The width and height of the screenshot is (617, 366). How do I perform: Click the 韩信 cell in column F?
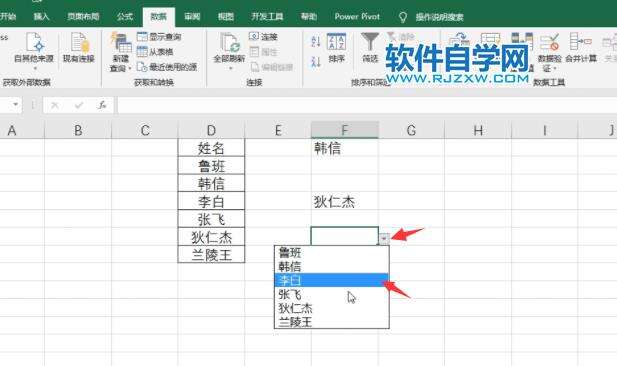pyautogui.click(x=345, y=148)
